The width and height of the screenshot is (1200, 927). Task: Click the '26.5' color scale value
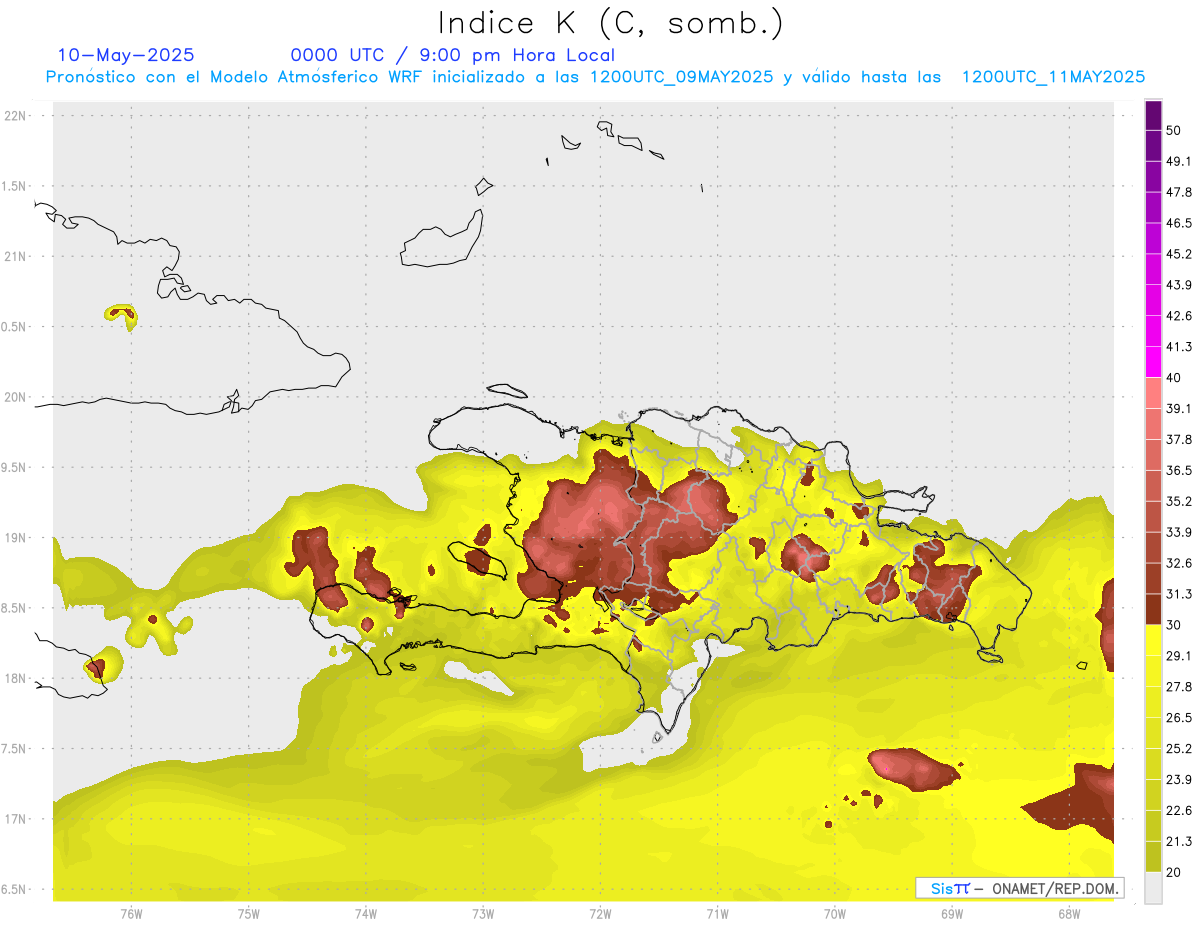(1179, 717)
